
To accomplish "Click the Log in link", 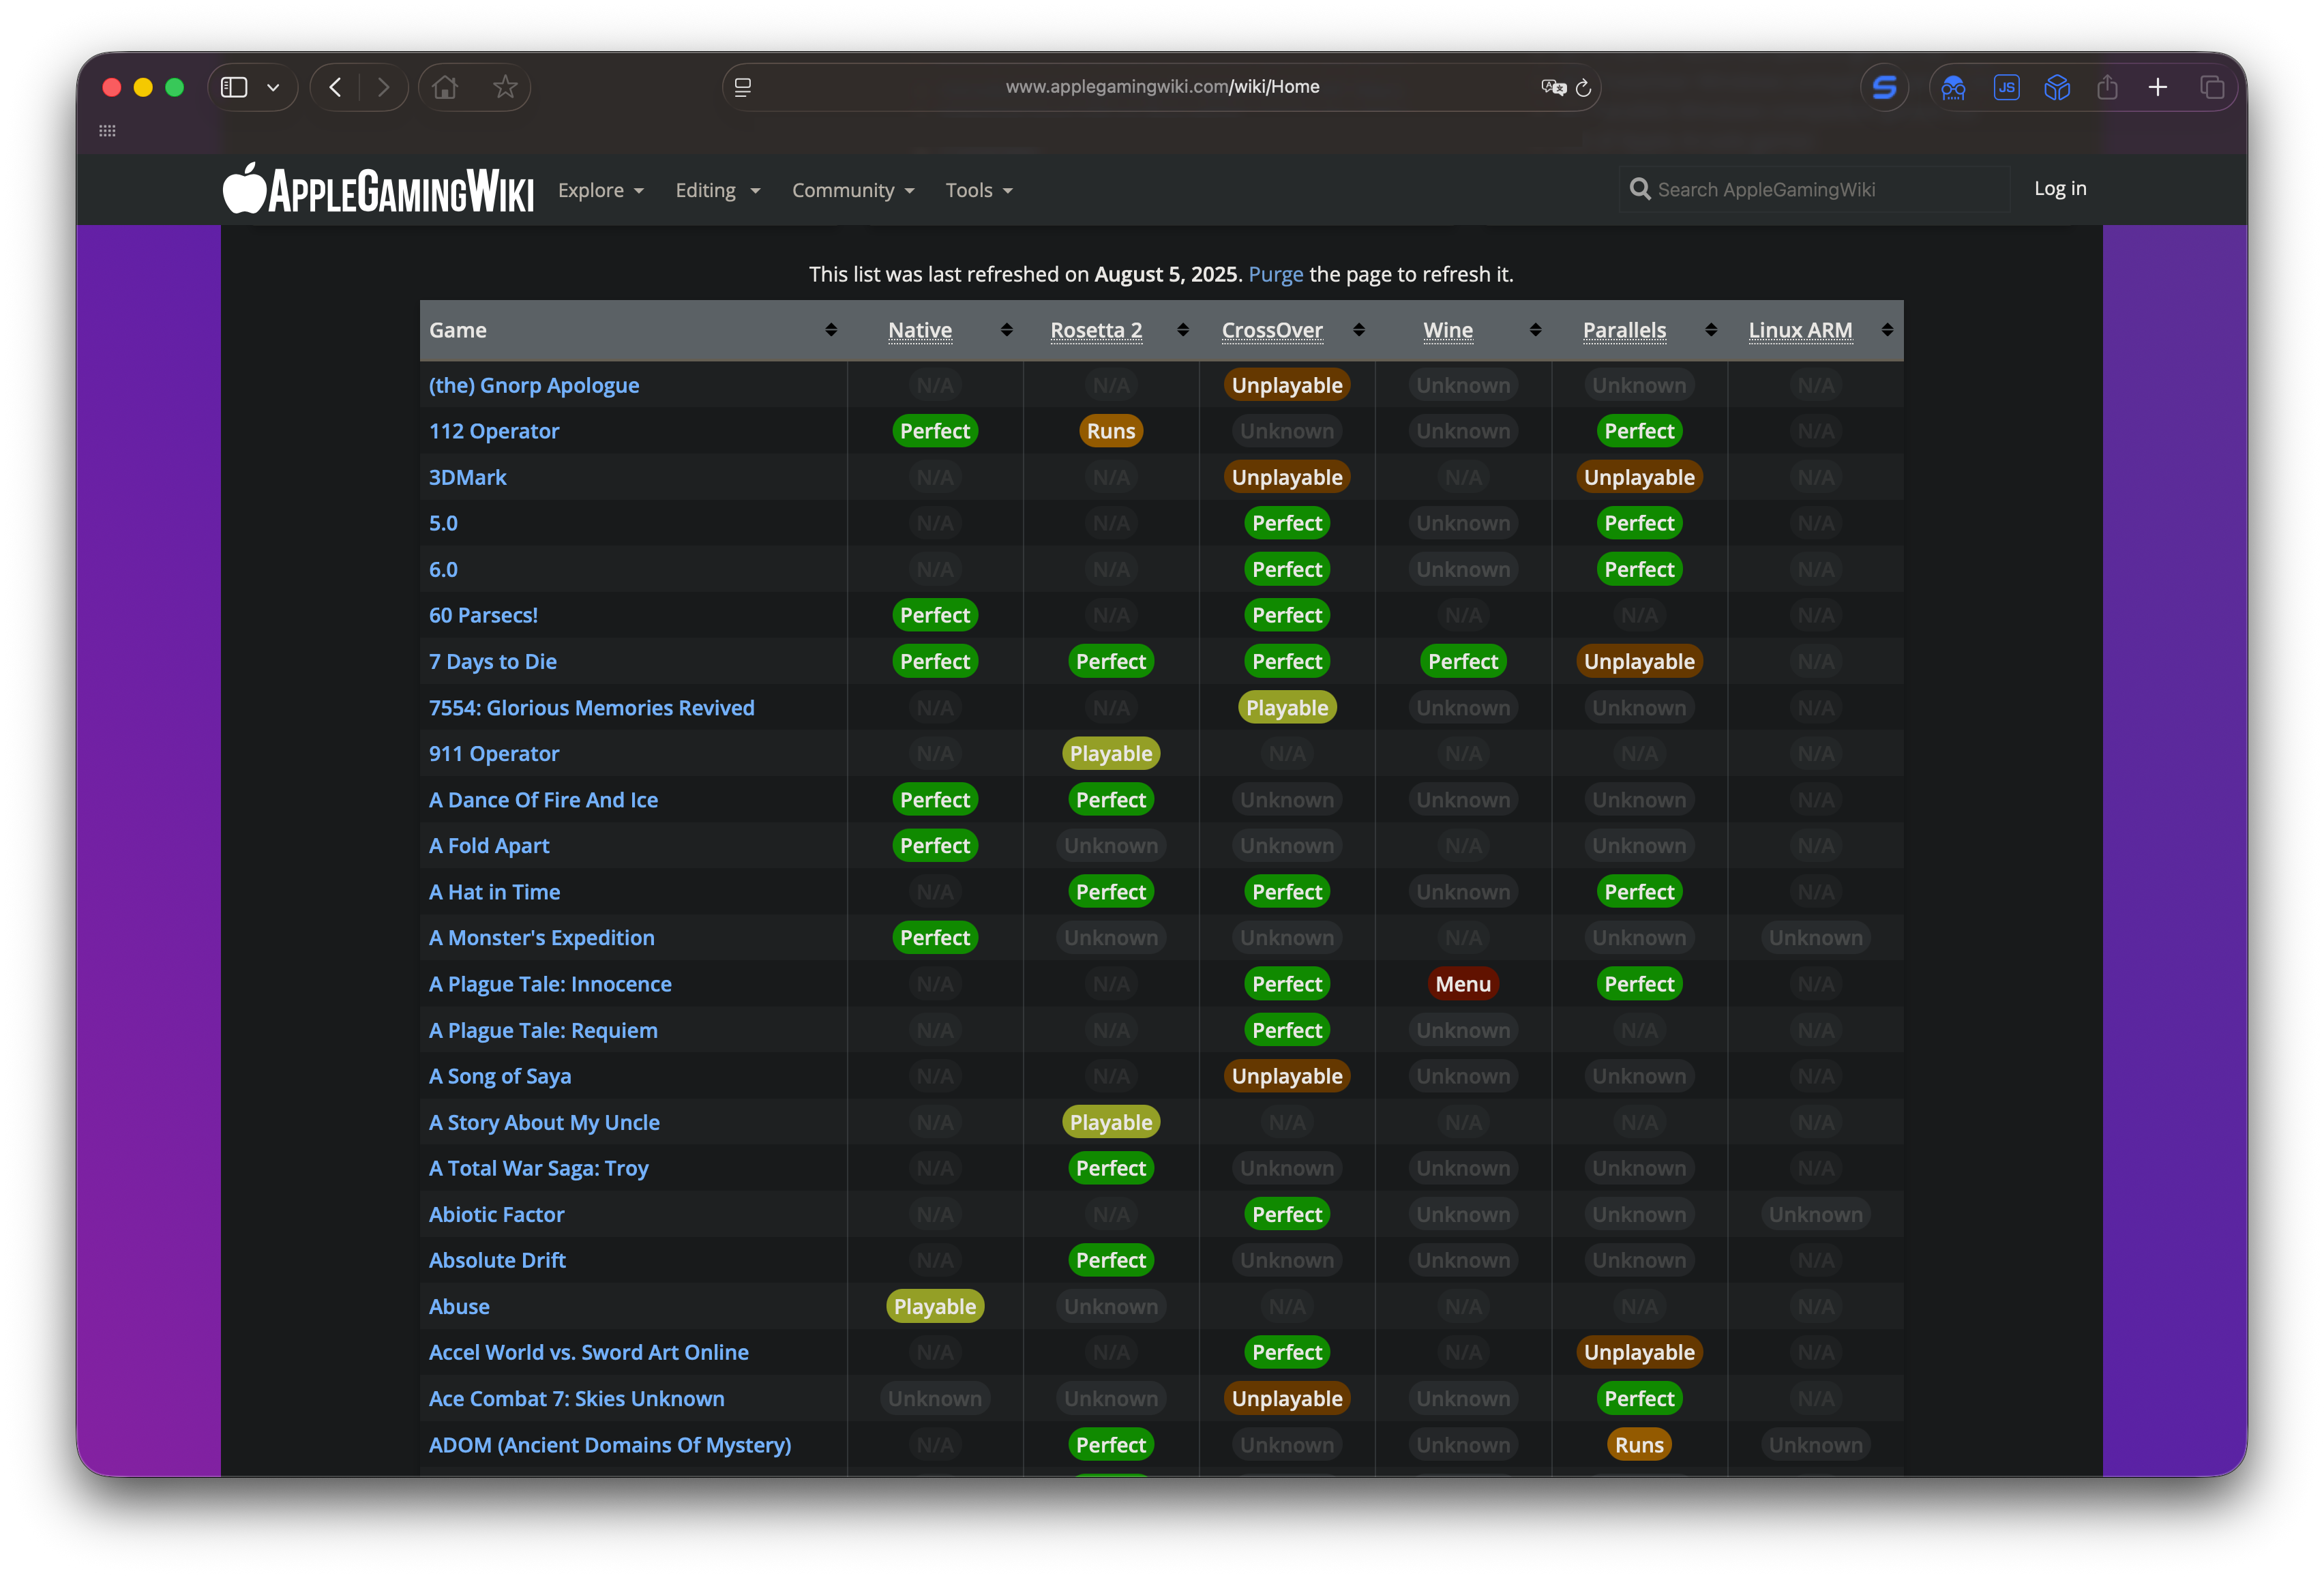I will click(2060, 188).
